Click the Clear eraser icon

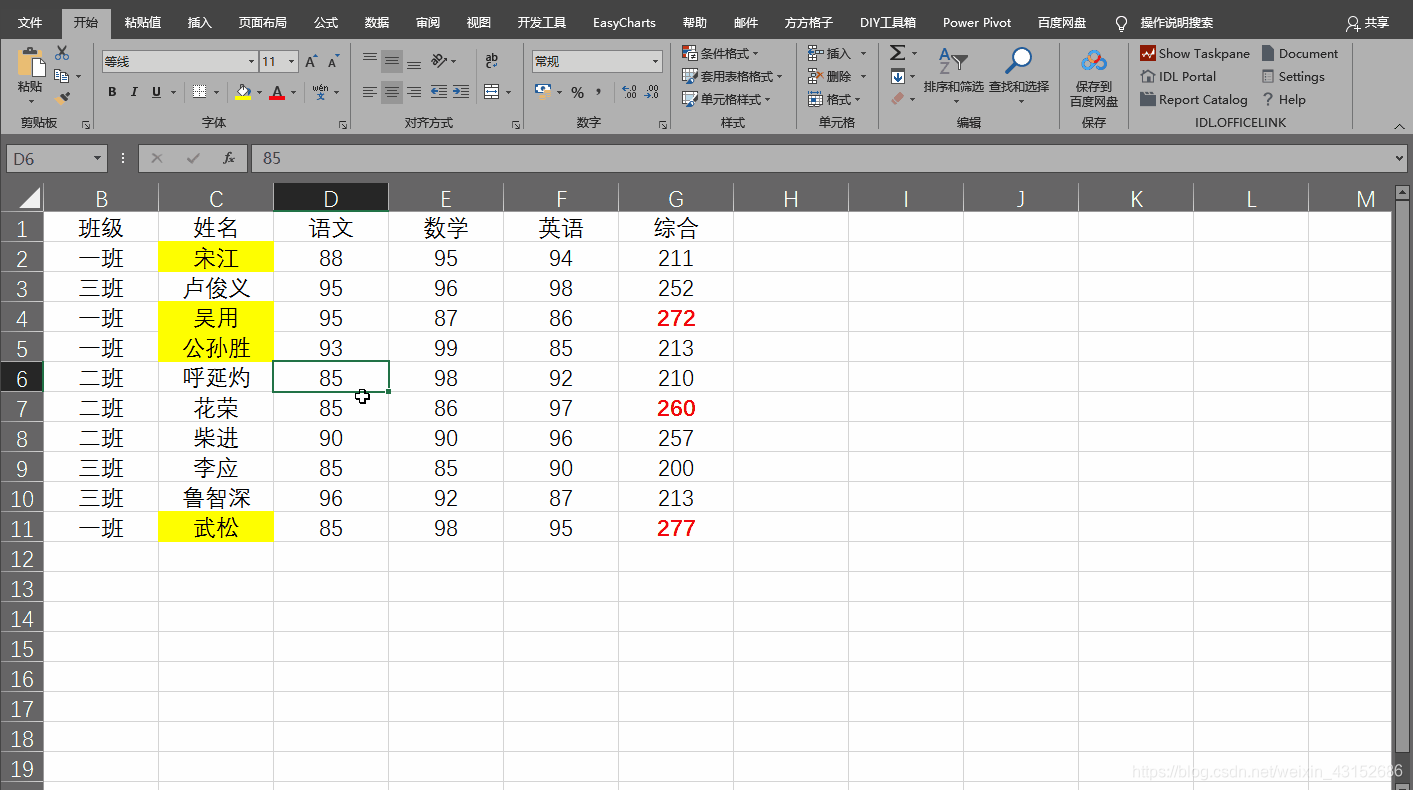(898, 99)
